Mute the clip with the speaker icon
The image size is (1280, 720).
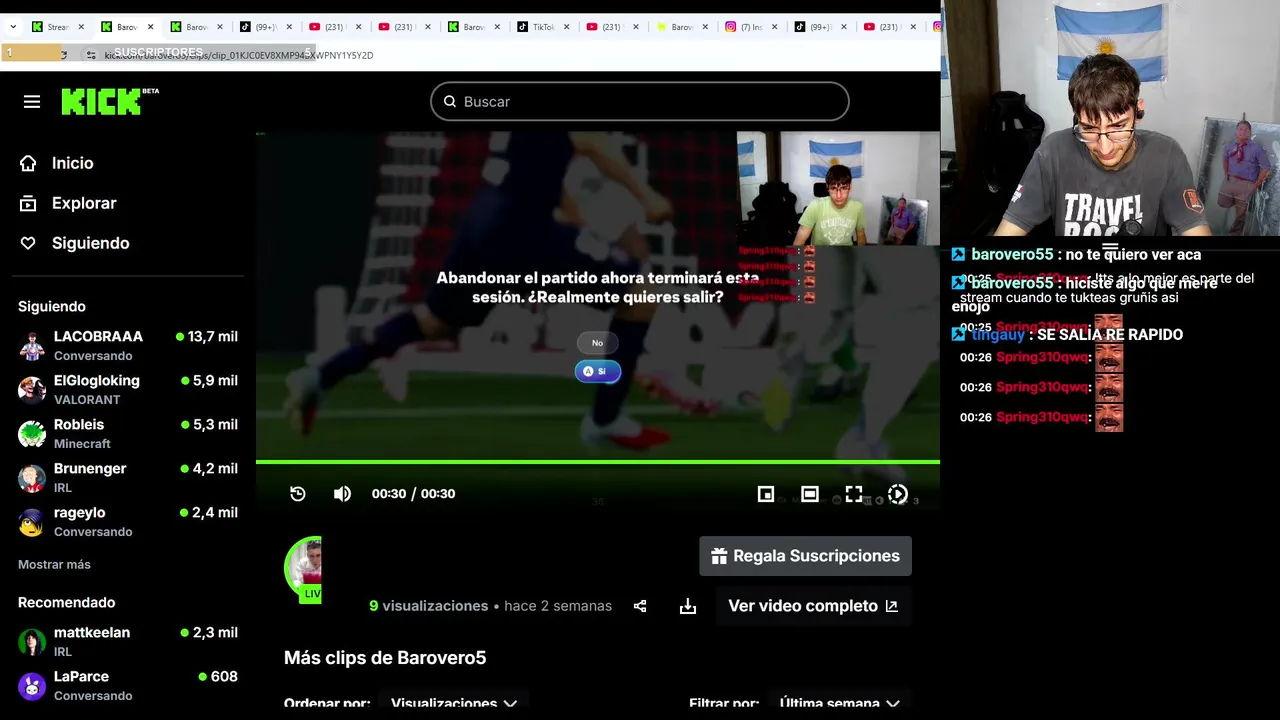(342, 493)
